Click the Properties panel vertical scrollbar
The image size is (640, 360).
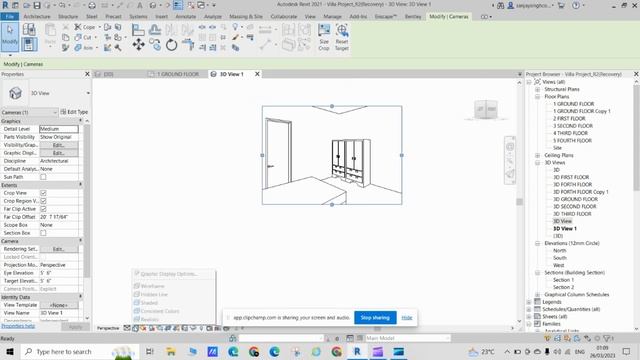tap(87, 201)
